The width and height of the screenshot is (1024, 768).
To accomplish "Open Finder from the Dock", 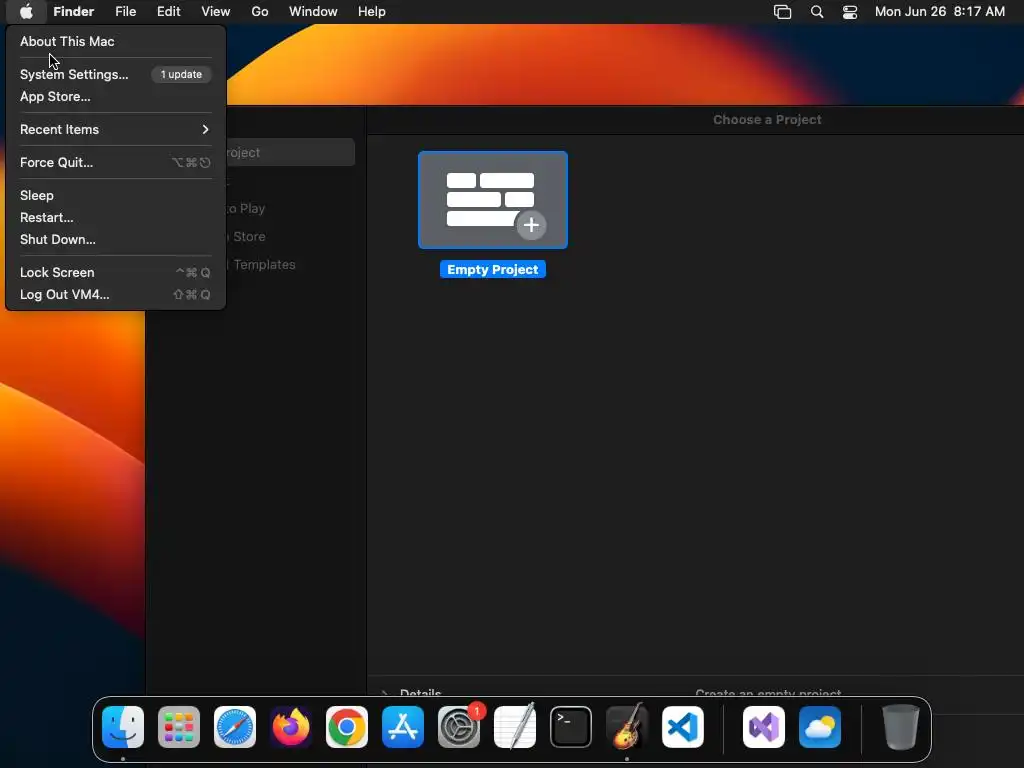I will pyautogui.click(x=123, y=727).
